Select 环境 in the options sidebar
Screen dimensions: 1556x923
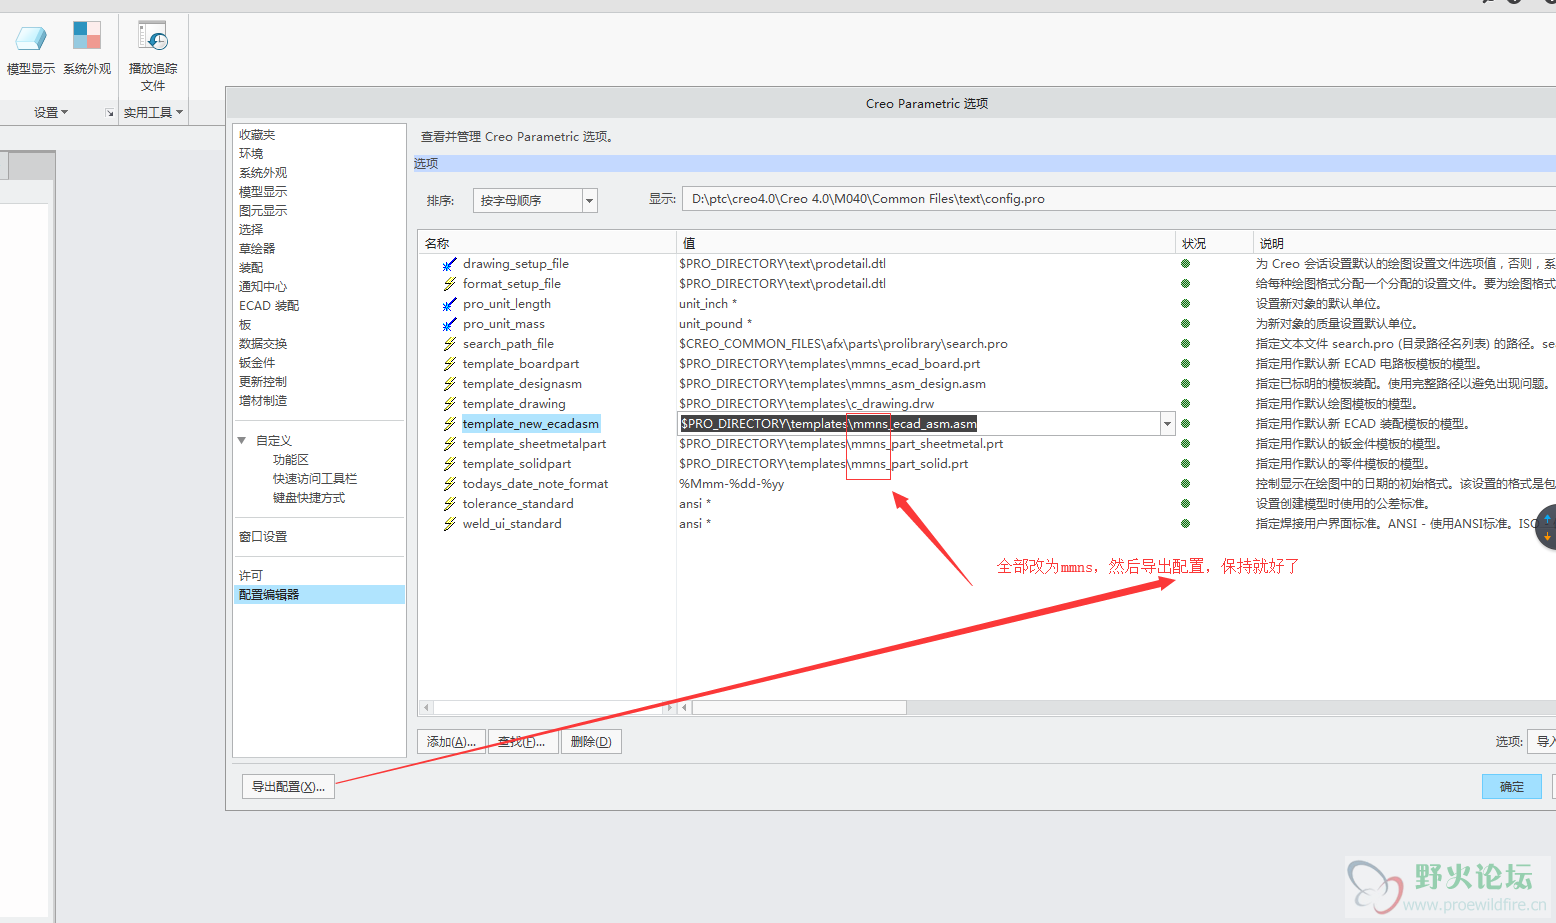[251, 154]
